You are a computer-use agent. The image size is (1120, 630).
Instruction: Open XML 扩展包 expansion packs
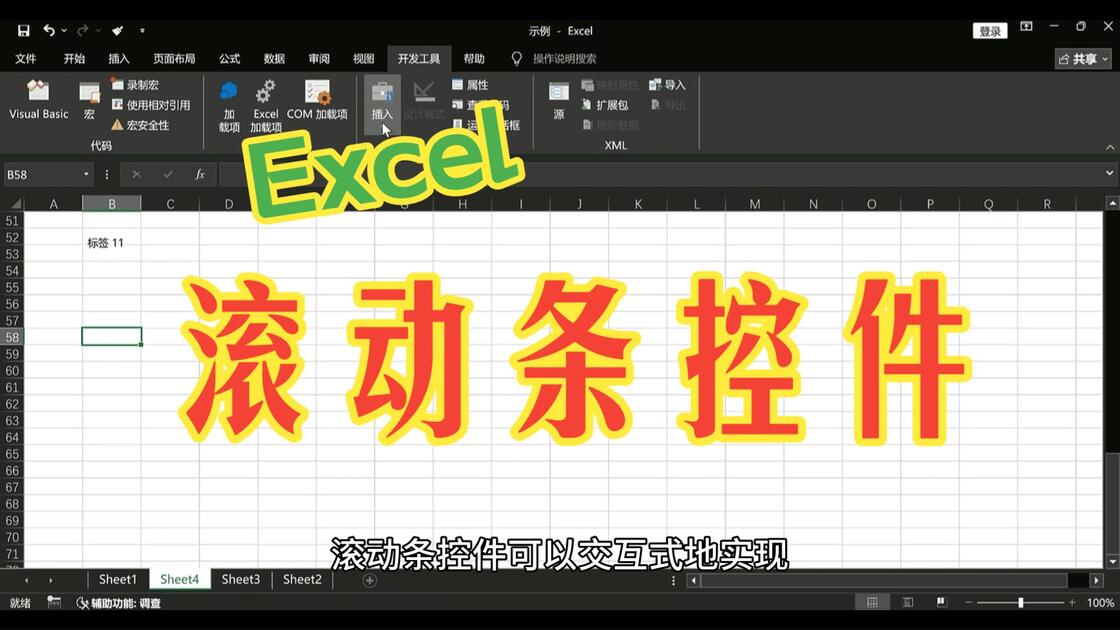click(604, 104)
